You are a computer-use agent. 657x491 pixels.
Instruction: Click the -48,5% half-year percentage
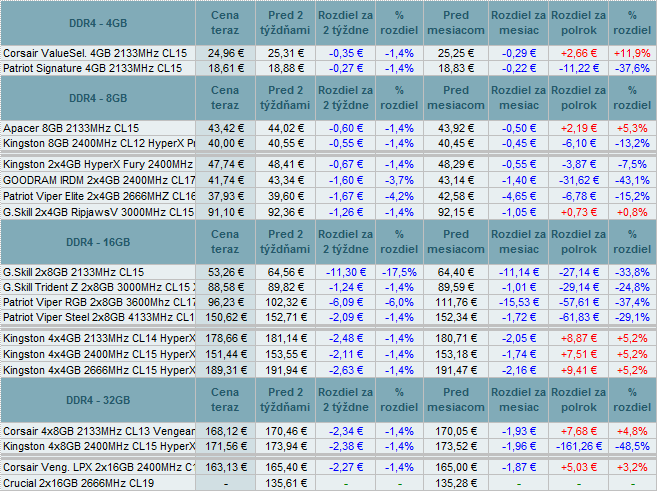click(x=632, y=446)
